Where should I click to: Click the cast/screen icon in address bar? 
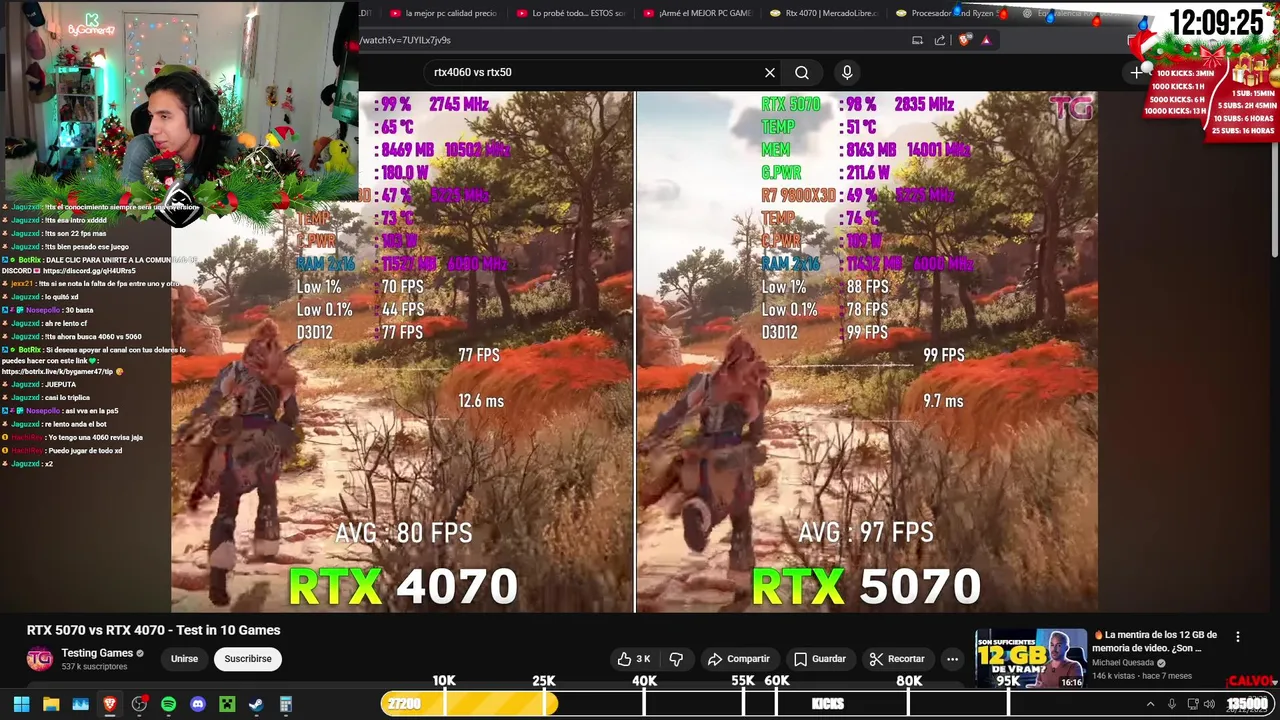(x=917, y=40)
